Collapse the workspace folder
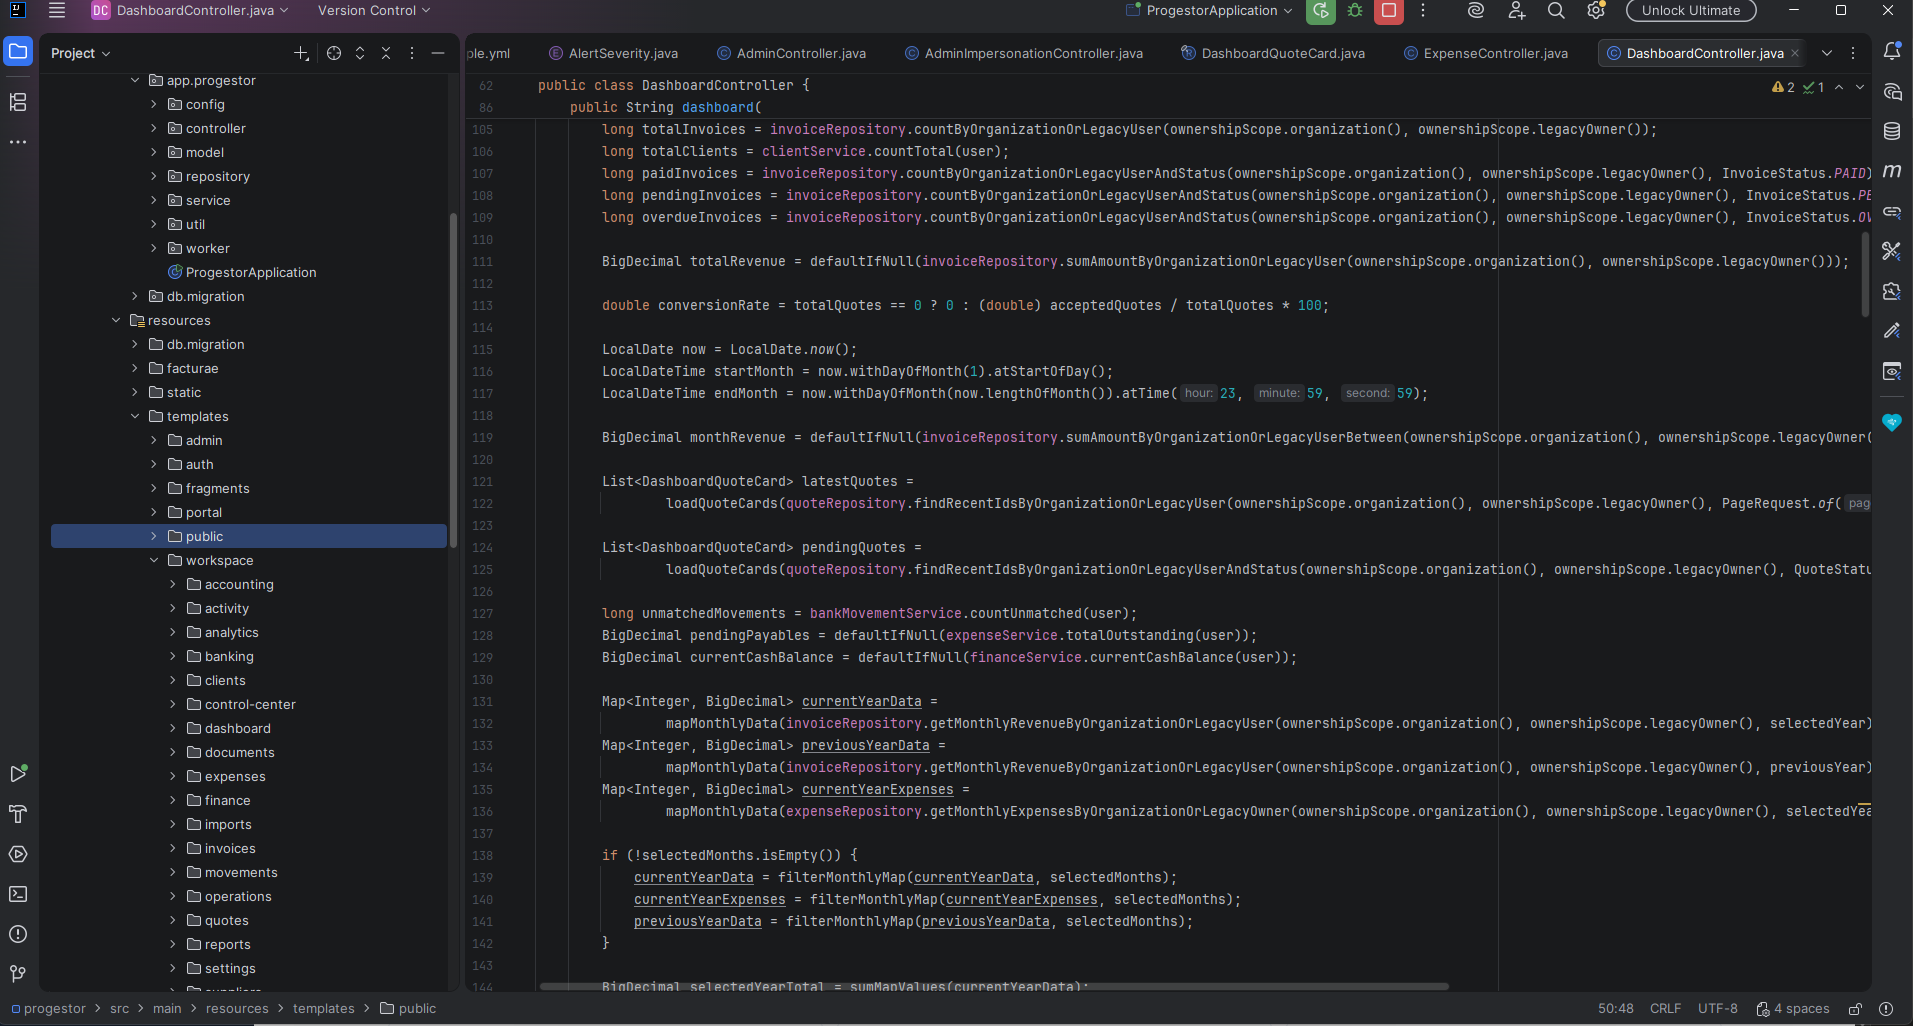Viewport: 1913px width, 1026px height. click(154, 560)
